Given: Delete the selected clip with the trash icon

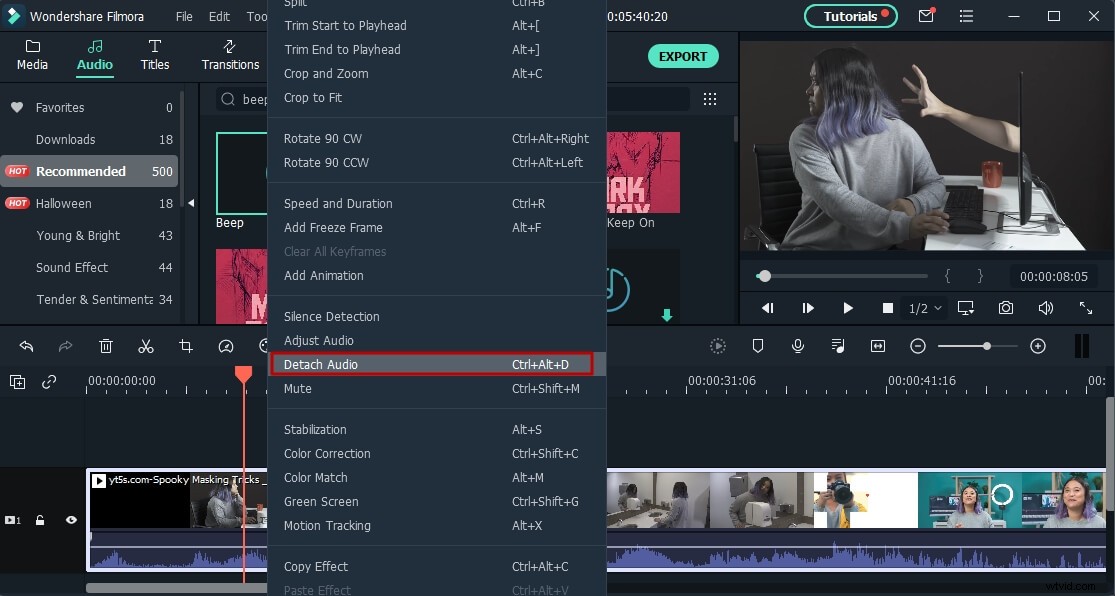Looking at the screenshot, I should tap(106, 346).
